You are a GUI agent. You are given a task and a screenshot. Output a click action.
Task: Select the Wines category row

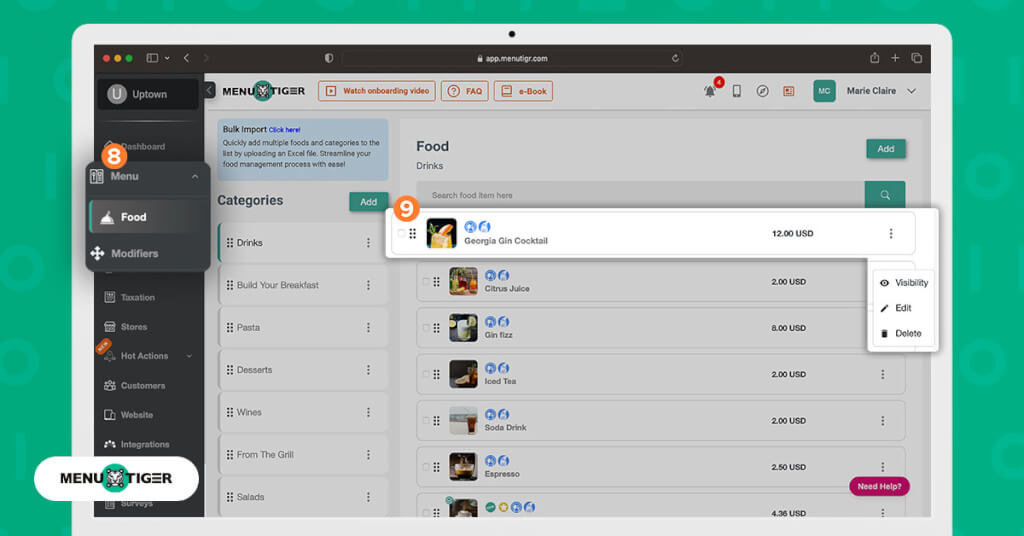point(303,413)
